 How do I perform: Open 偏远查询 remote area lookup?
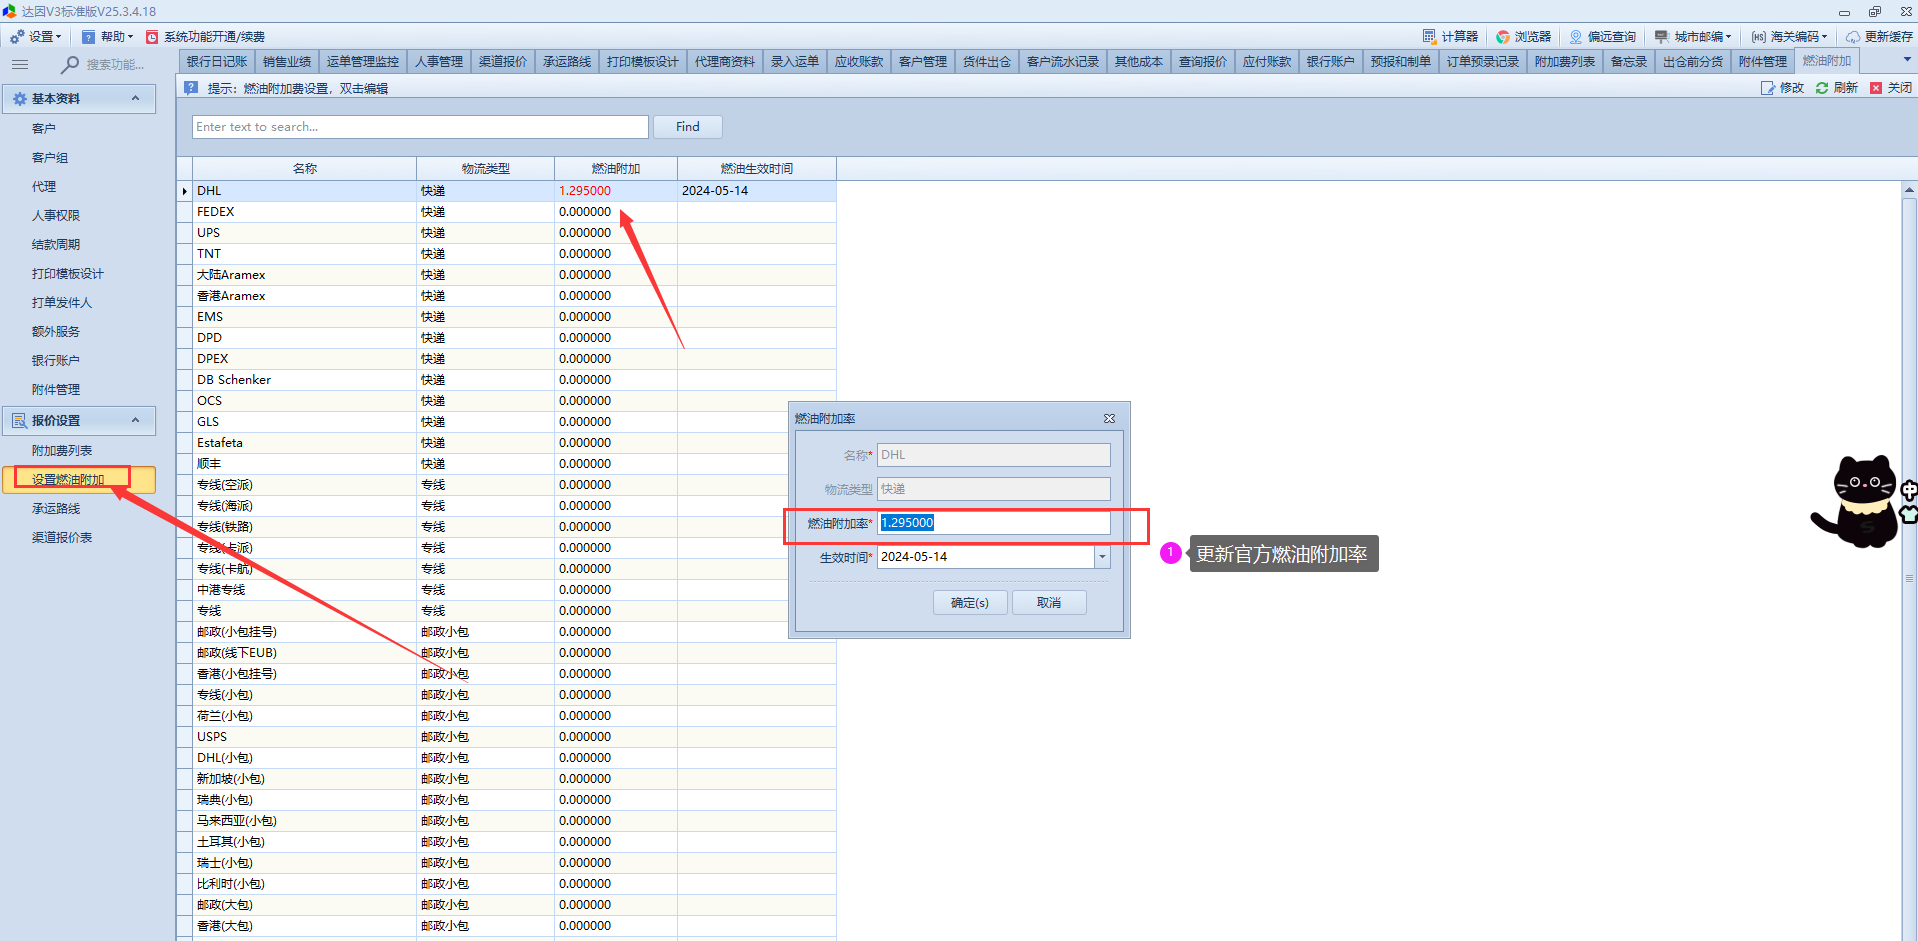tap(1602, 37)
